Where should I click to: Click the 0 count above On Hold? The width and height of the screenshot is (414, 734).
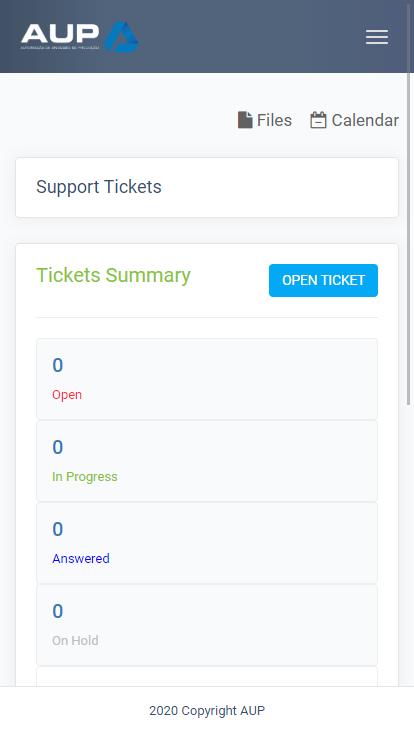click(x=58, y=611)
